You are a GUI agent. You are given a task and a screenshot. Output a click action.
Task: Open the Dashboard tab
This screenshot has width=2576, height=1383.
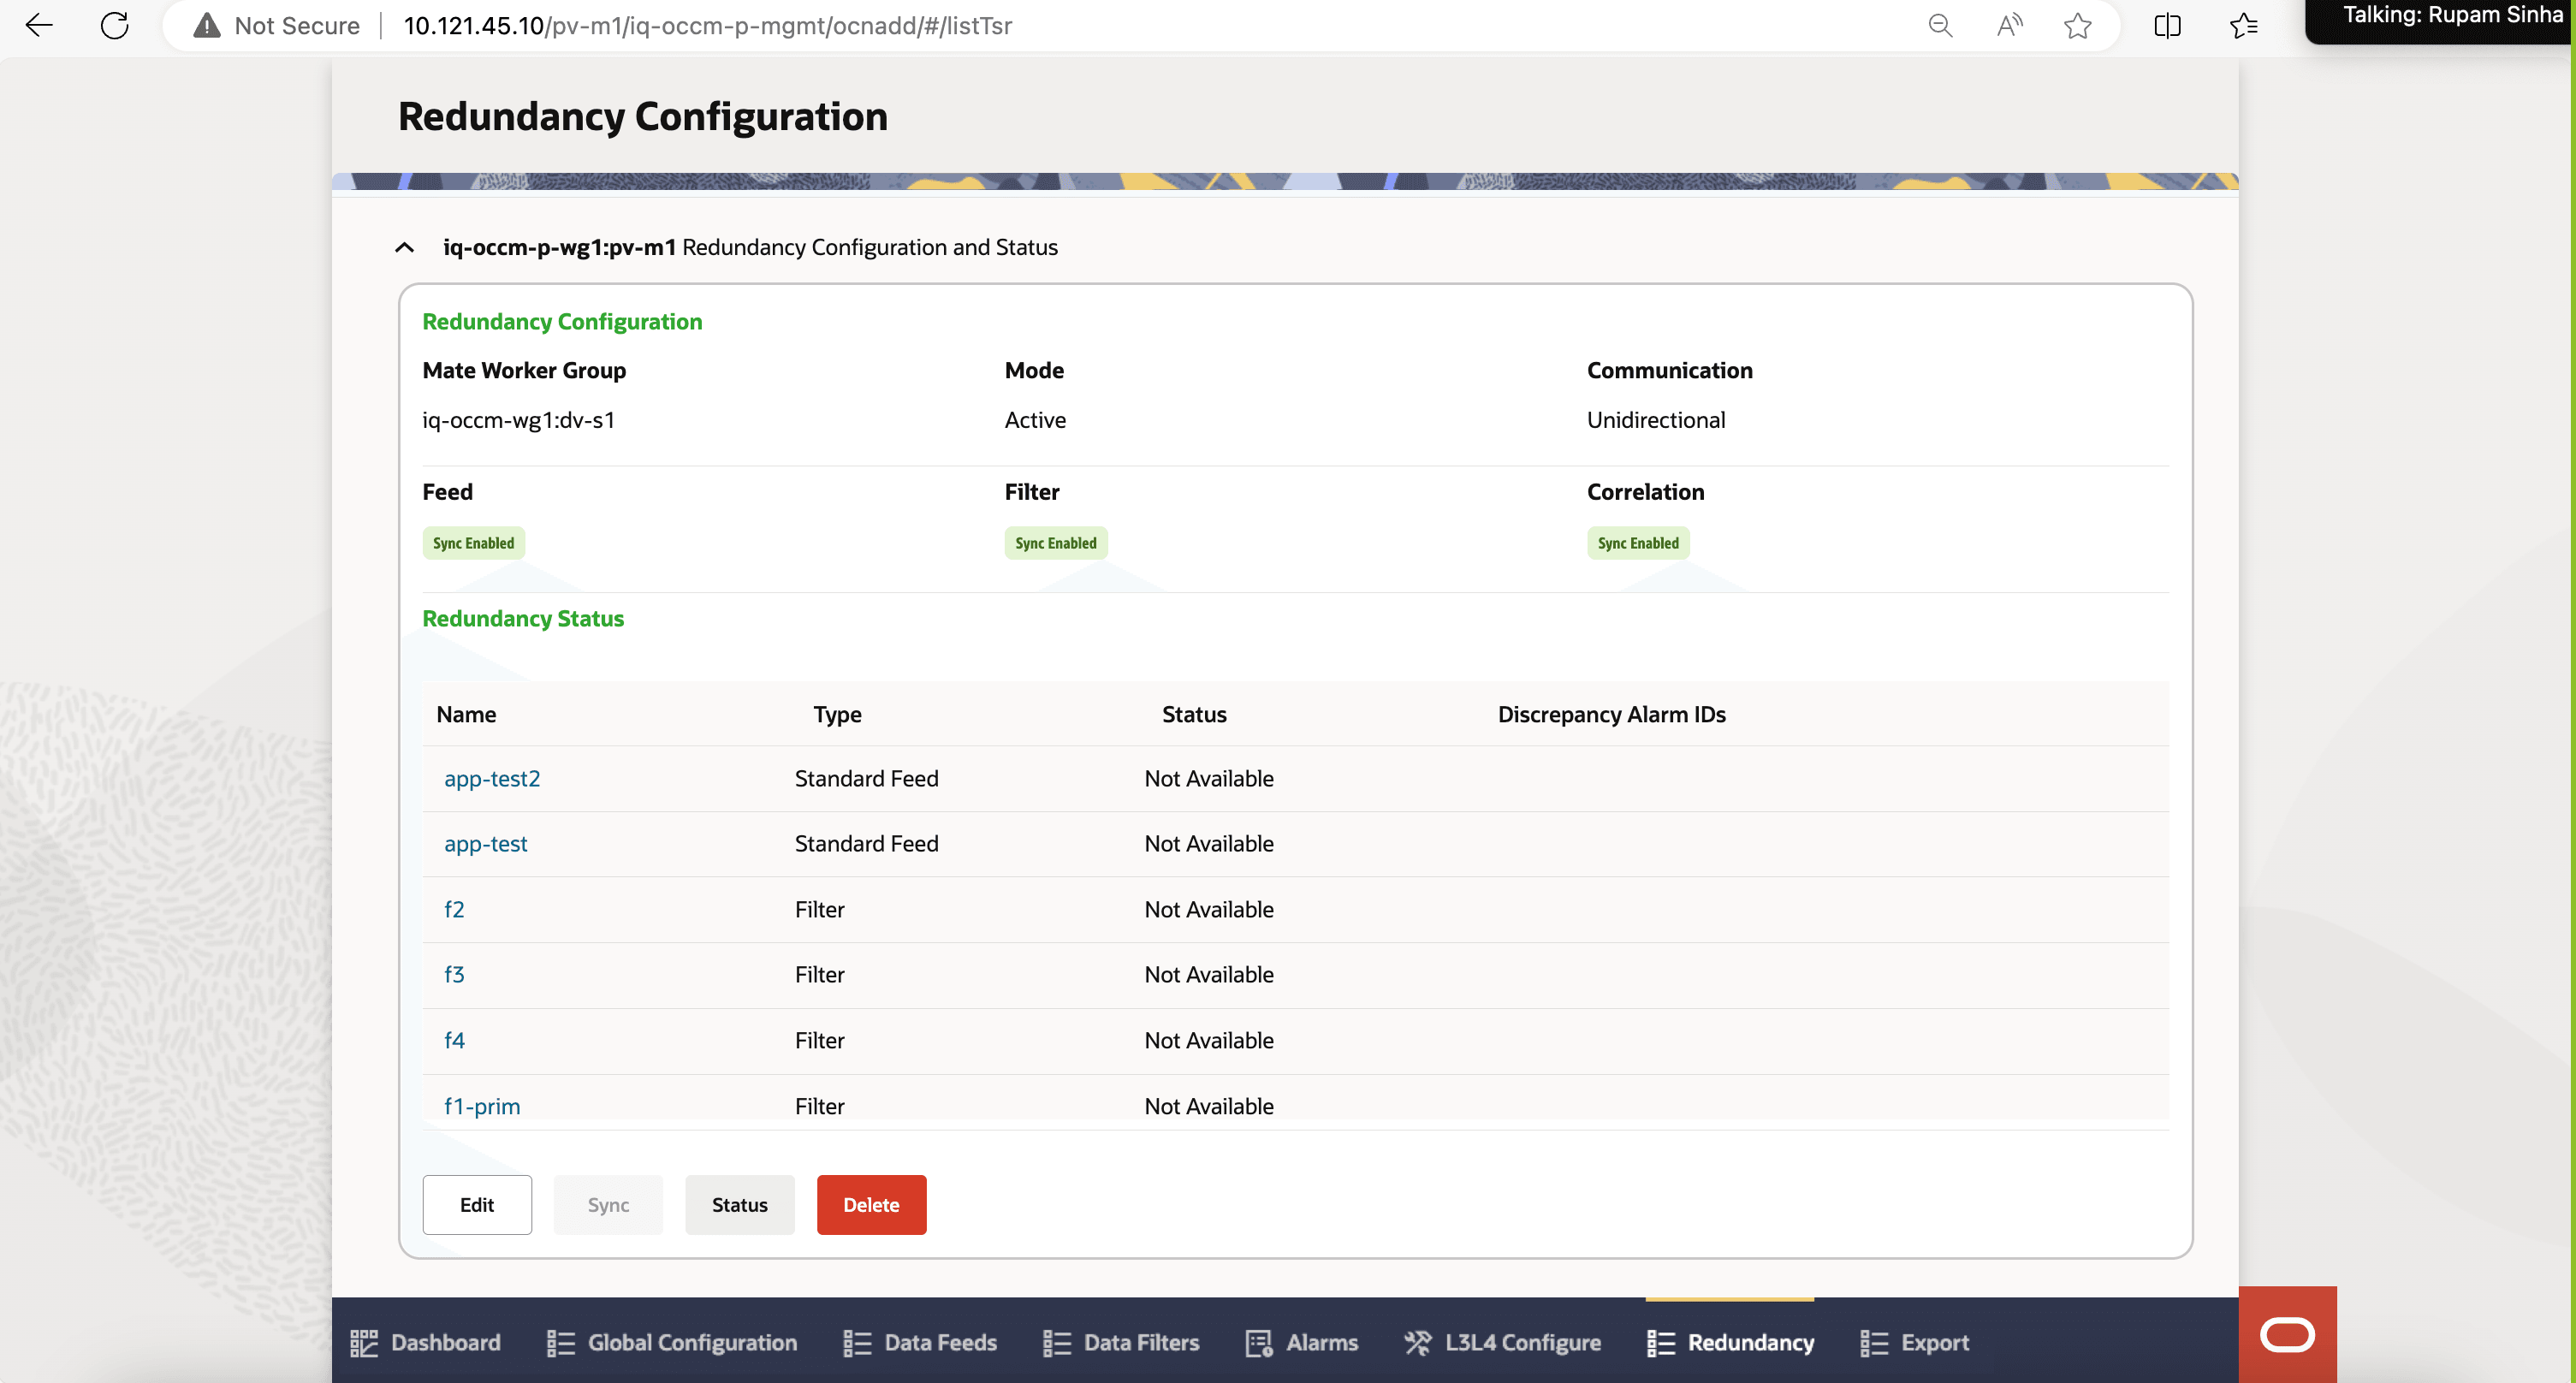(x=425, y=1342)
